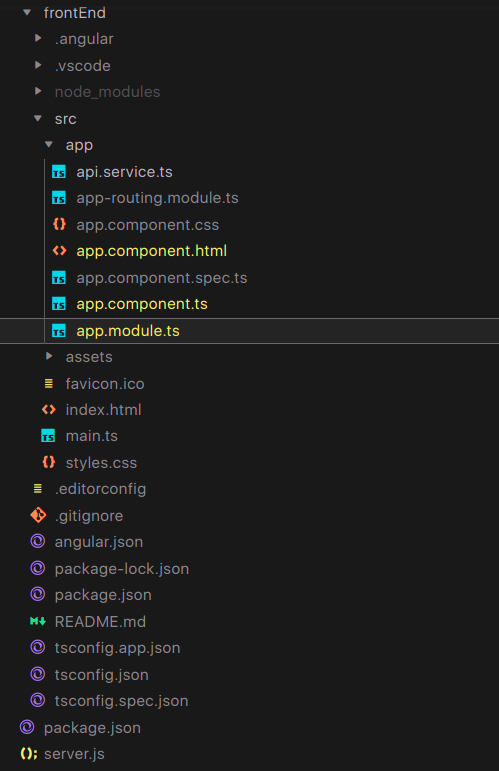The width and height of the screenshot is (499, 771).
Task: Click the git icon beside .gitignore
Action: pos(38,515)
